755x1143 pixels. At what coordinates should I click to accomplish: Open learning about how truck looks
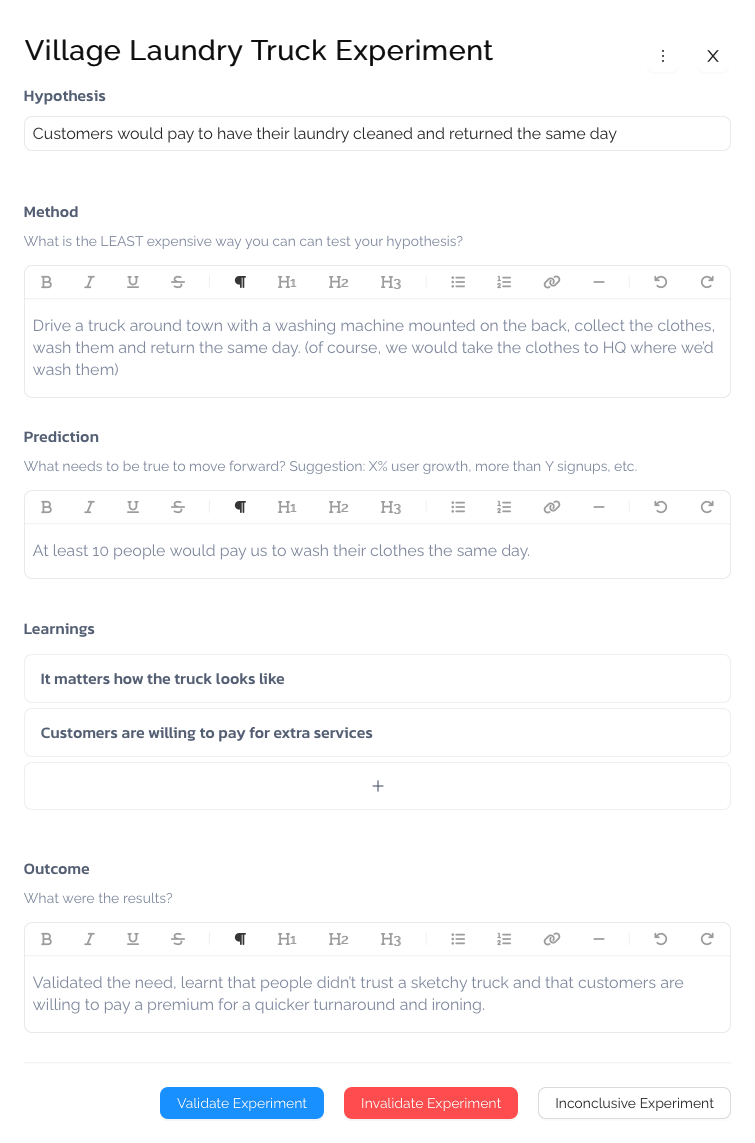(378, 679)
